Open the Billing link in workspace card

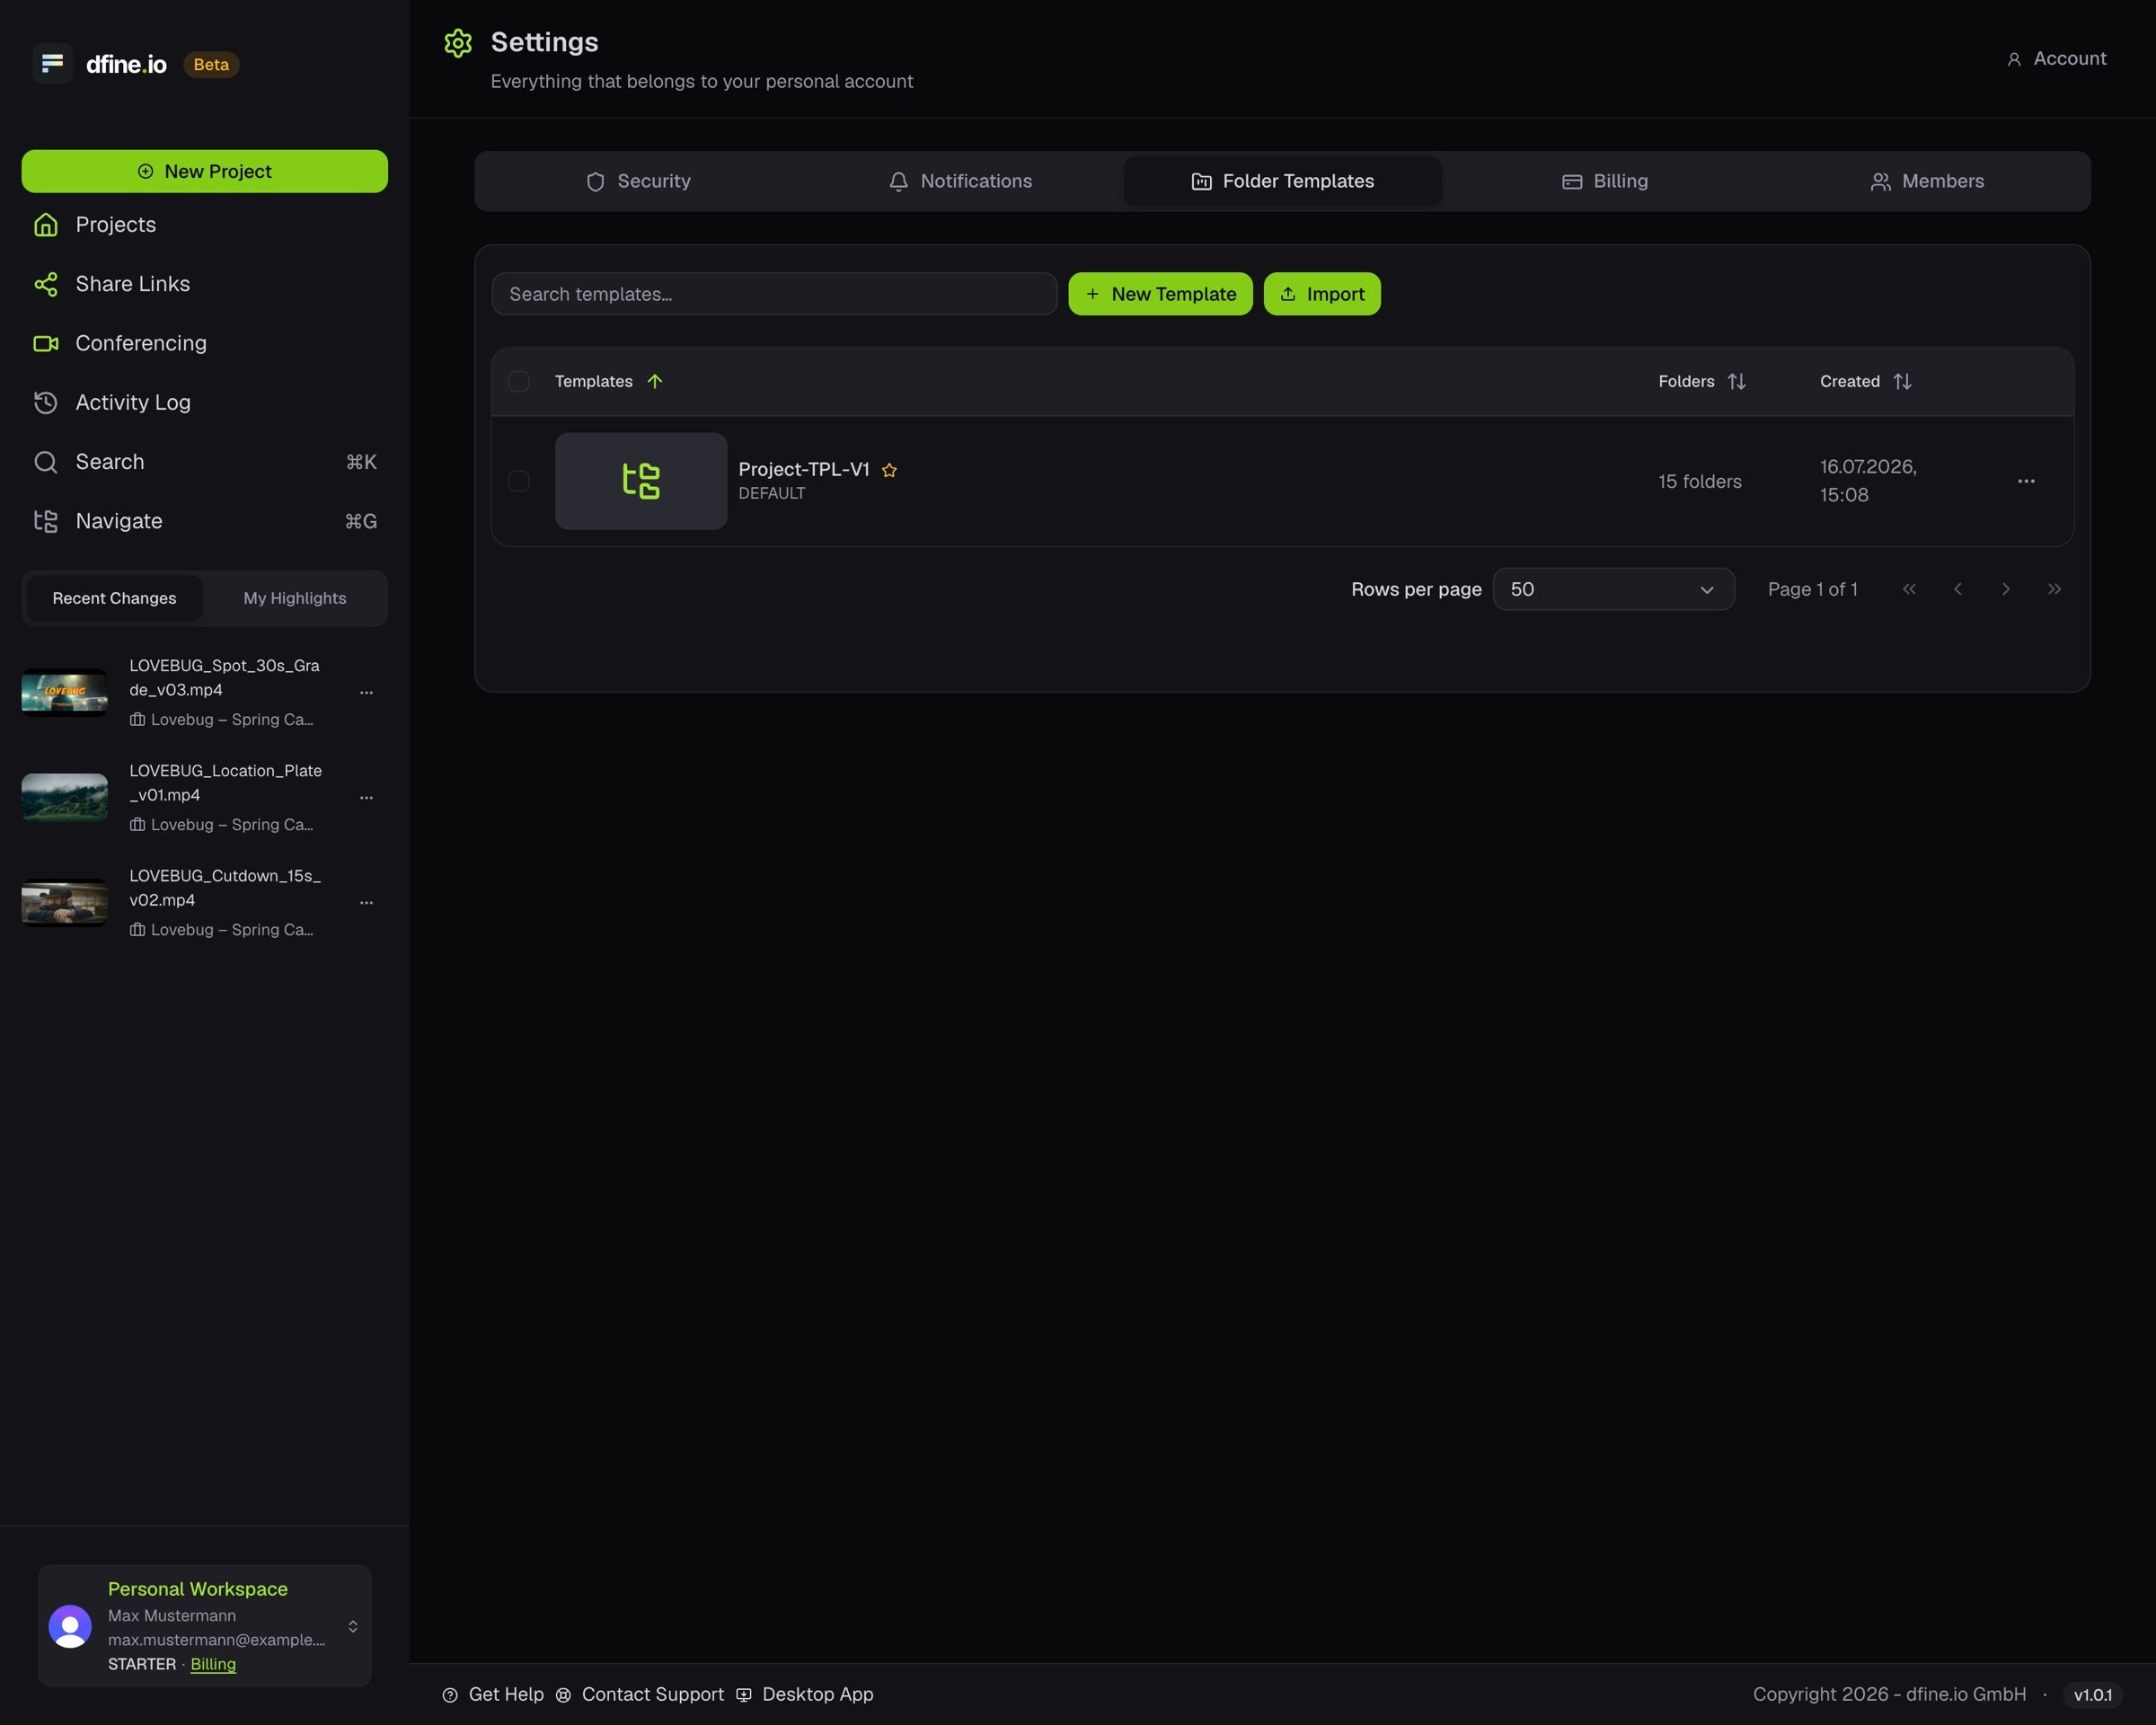tap(213, 1664)
